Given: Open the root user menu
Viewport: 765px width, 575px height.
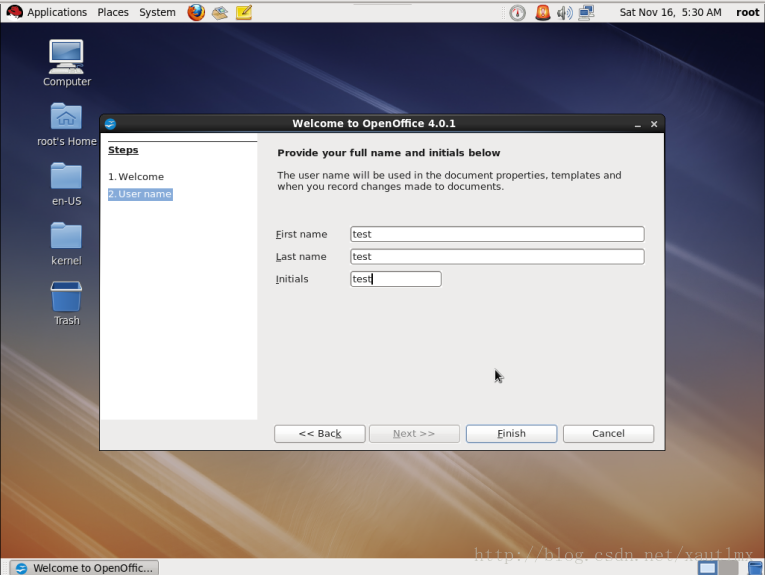Looking at the screenshot, I should click(747, 12).
